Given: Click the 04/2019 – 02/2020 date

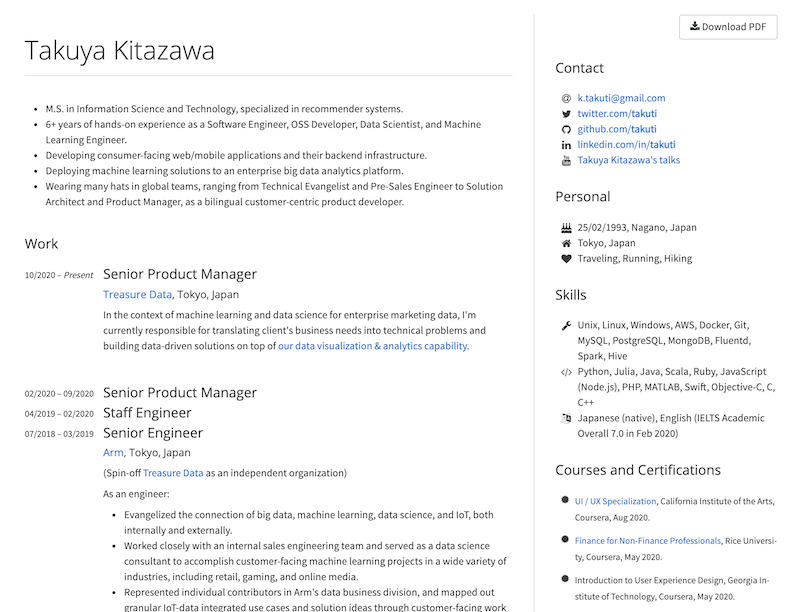Looking at the screenshot, I should 59,414.
